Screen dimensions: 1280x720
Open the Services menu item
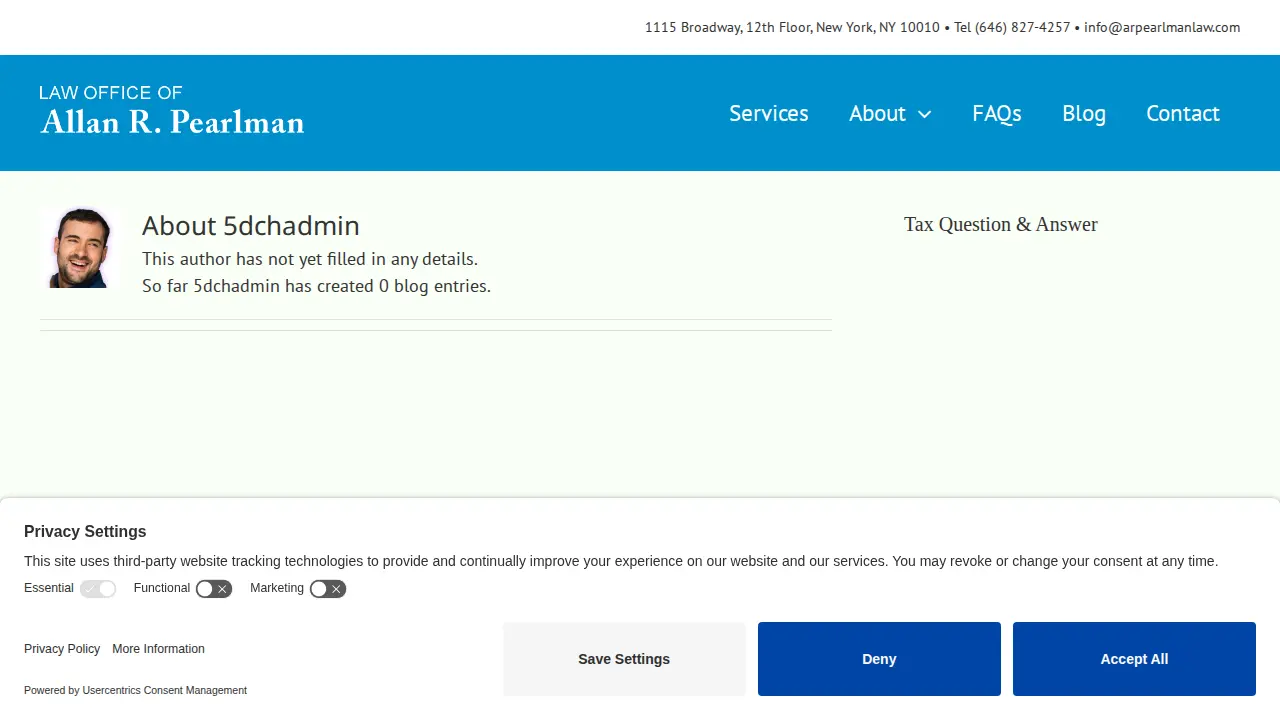click(769, 113)
